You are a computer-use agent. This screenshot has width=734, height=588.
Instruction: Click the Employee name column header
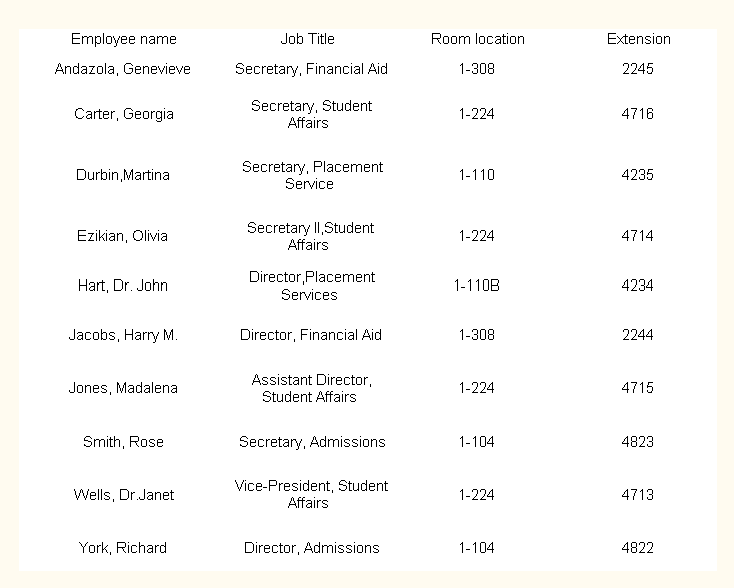(x=123, y=39)
